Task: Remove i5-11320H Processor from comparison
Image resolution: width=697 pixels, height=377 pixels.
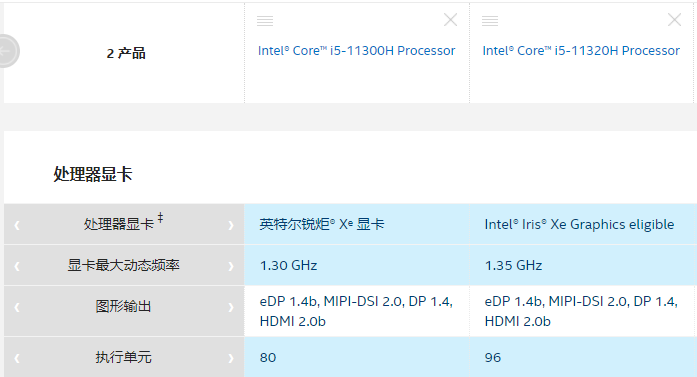Action: 674,20
